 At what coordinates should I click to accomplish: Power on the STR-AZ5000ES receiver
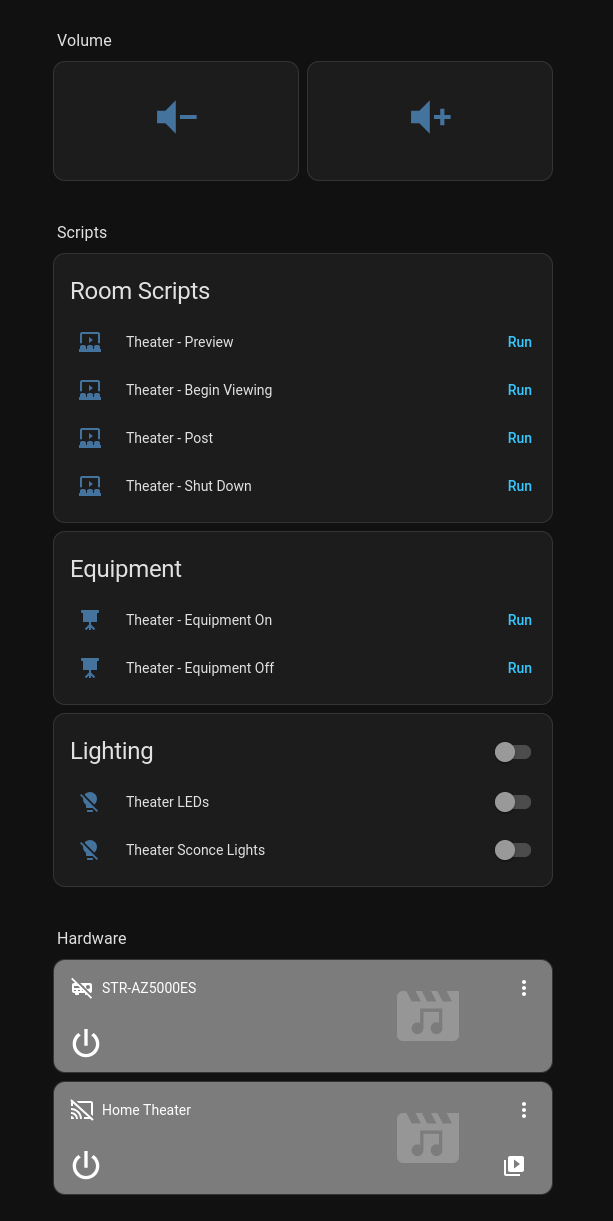coord(86,1043)
